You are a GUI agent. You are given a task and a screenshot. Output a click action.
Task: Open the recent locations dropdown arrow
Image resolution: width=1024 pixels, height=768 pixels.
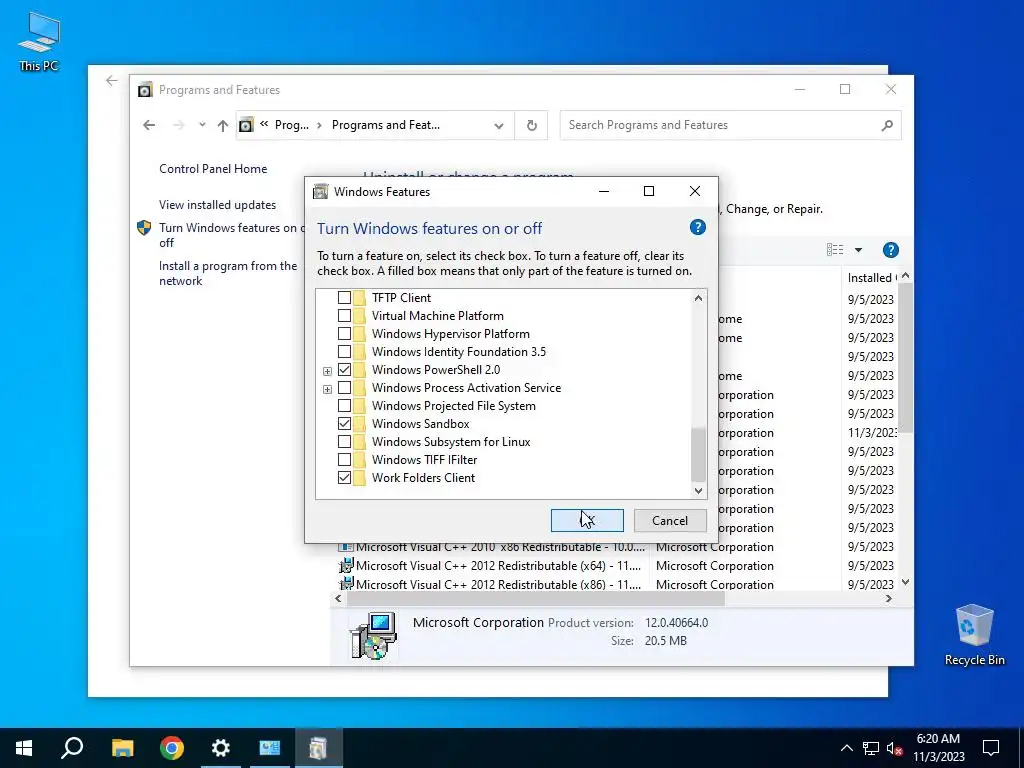[x=202, y=125]
